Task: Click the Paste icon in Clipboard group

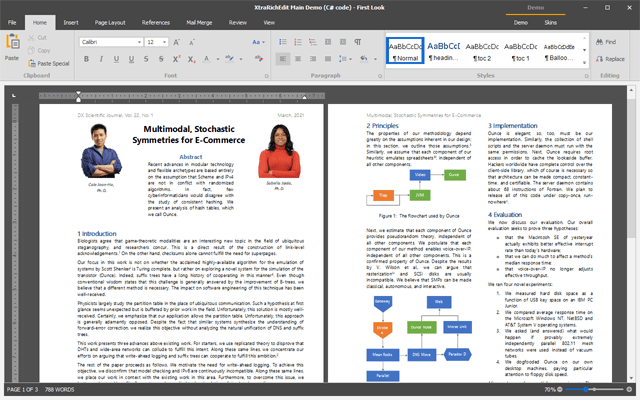Action: [x=12, y=43]
